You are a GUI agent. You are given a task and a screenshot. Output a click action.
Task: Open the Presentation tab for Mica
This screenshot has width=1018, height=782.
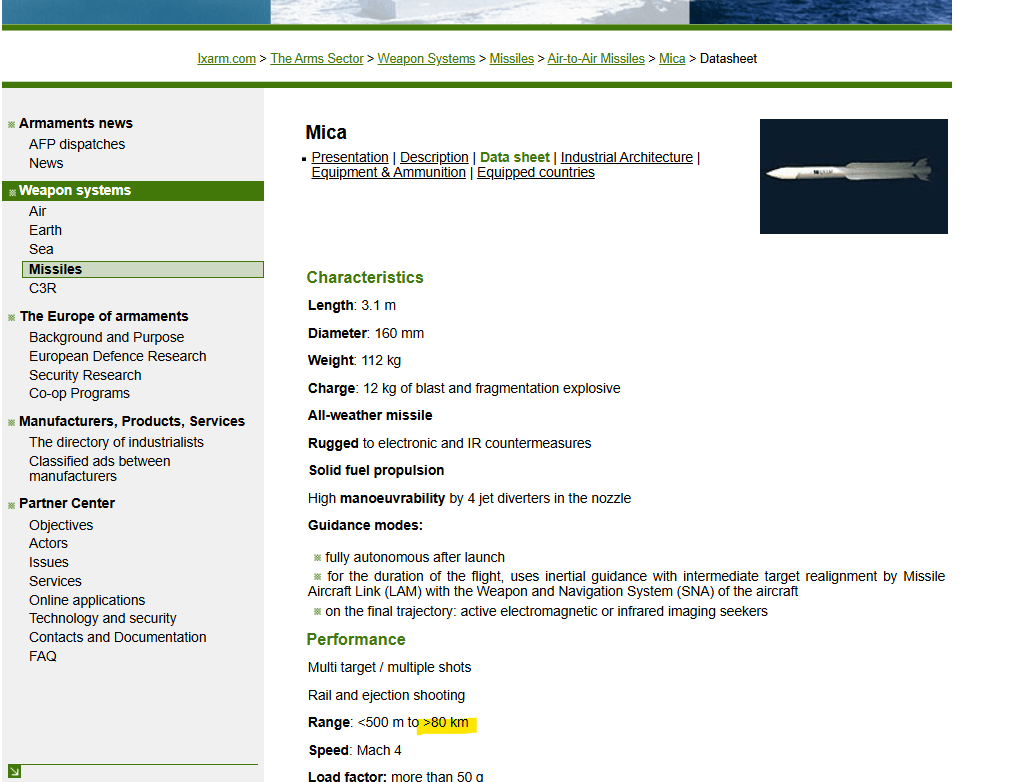(350, 157)
